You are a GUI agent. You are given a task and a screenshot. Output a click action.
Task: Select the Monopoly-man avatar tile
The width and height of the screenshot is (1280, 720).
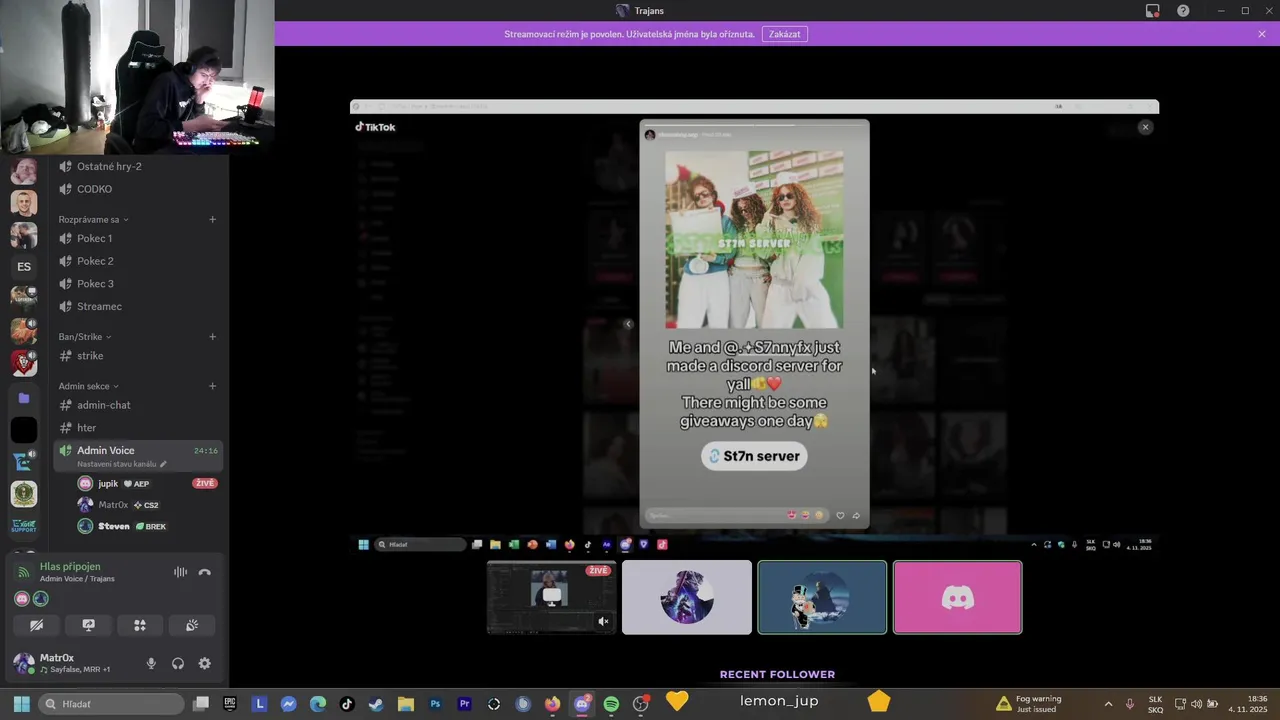coord(822,597)
